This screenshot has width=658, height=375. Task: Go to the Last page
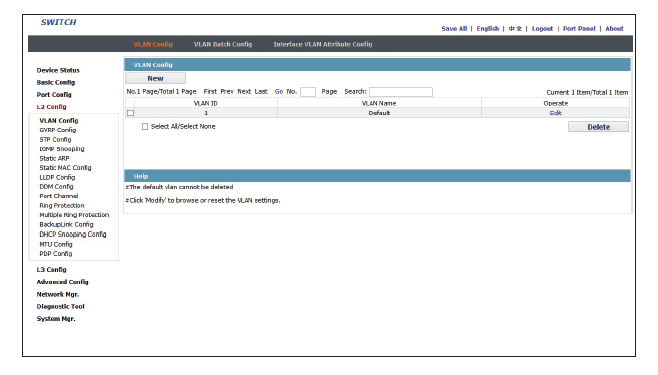pos(261,91)
